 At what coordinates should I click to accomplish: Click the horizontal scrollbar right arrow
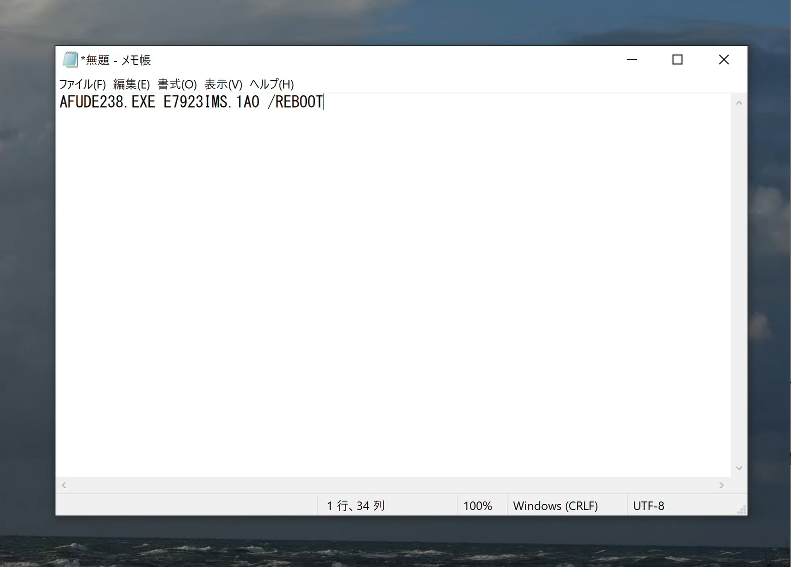point(721,485)
